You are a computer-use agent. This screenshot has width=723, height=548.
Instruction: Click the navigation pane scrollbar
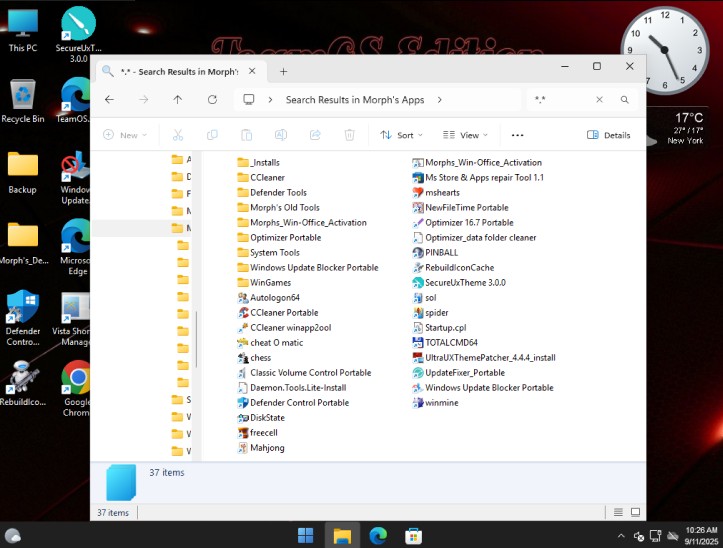click(x=197, y=339)
